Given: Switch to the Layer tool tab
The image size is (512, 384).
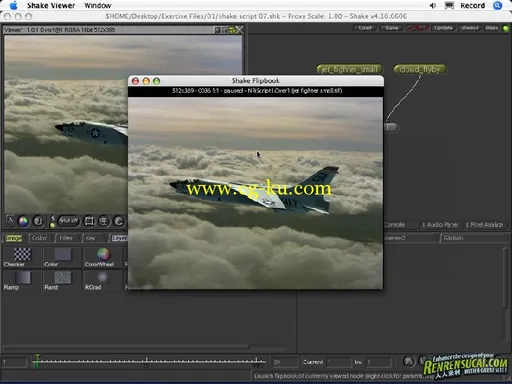Looking at the screenshot, I should click(x=119, y=238).
